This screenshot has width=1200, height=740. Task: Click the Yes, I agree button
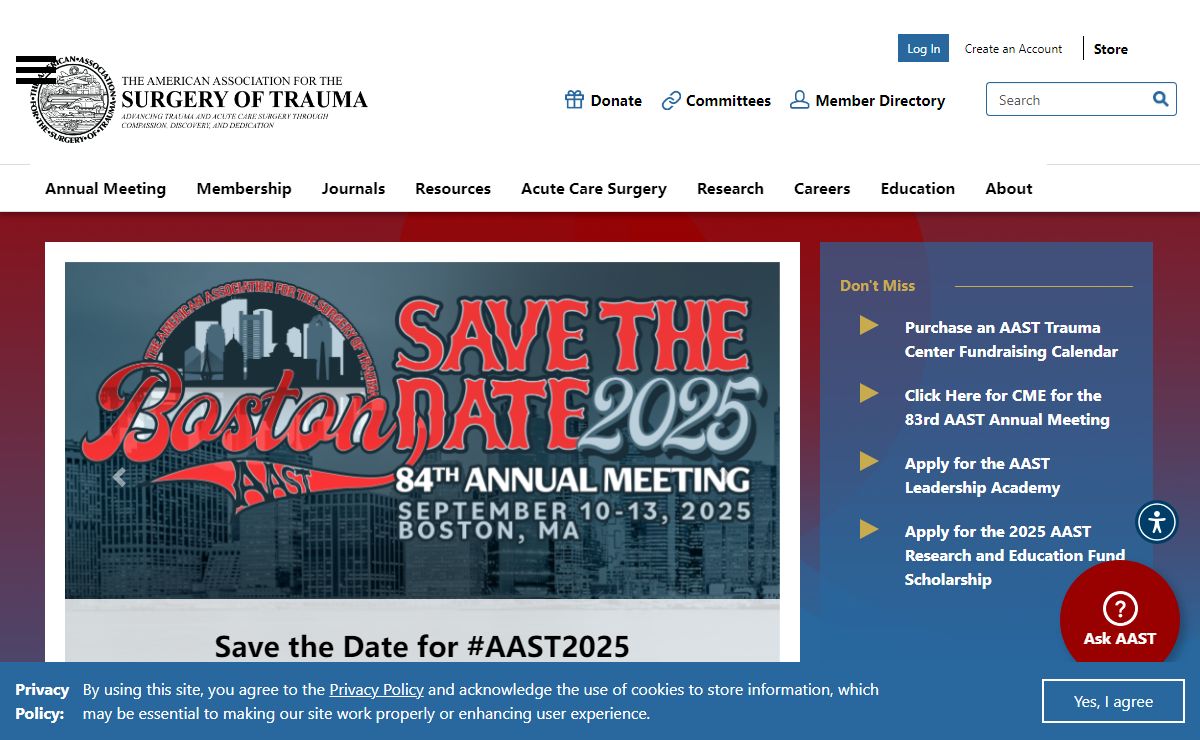[1113, 701]
